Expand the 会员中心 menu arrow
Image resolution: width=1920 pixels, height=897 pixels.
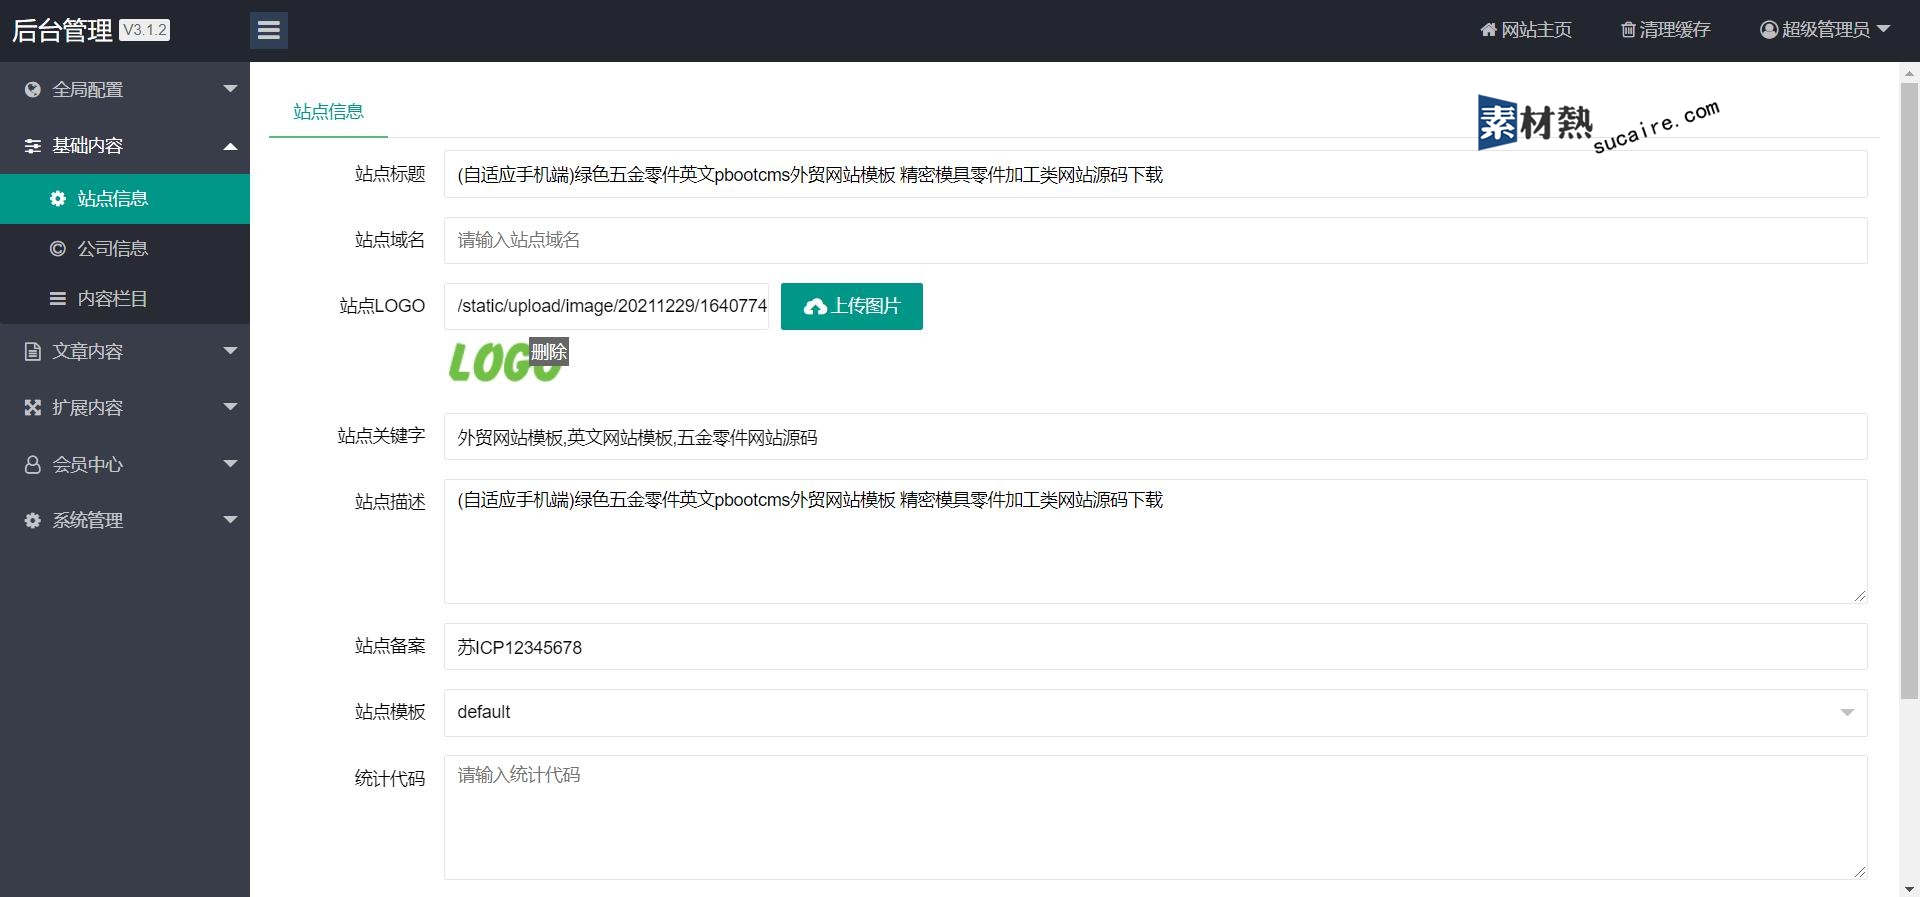pos(230,464)
